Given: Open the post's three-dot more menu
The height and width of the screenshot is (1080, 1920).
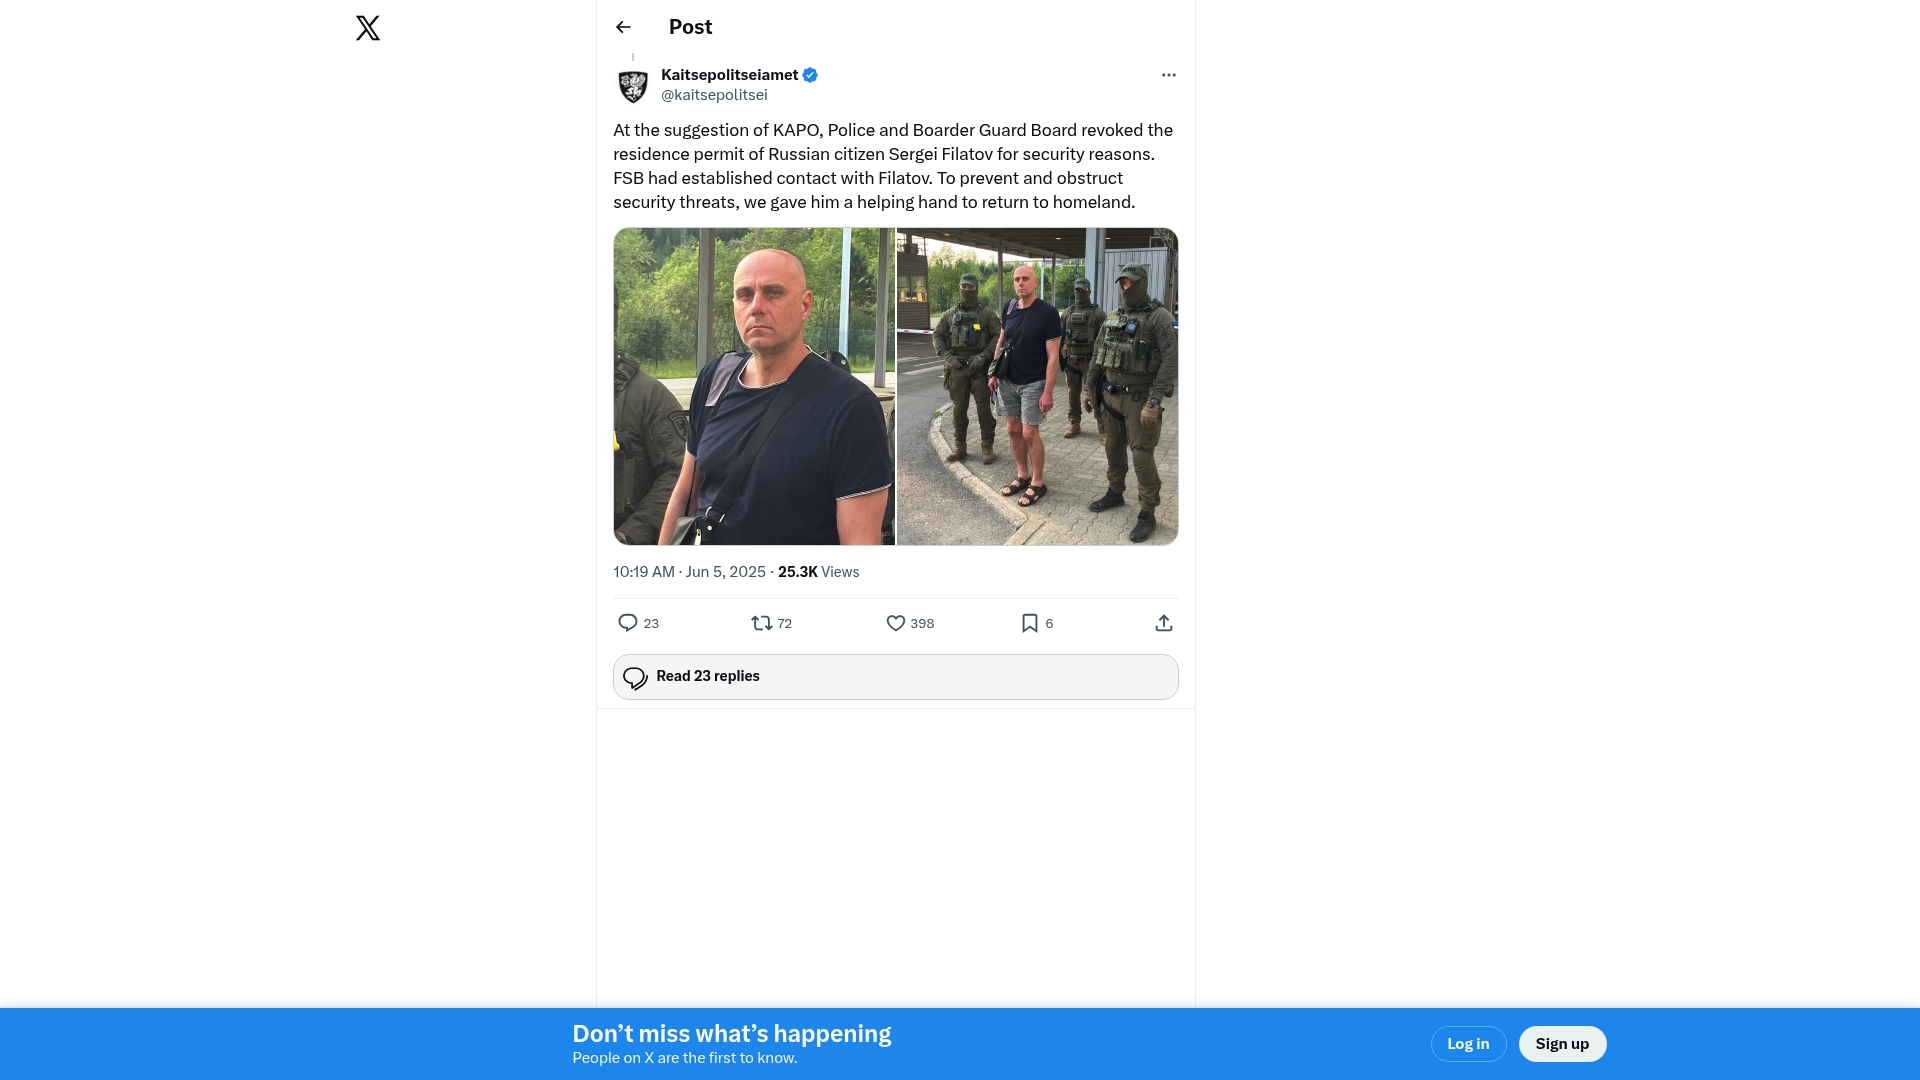Looking at the screenshot, I should 1169,75.
